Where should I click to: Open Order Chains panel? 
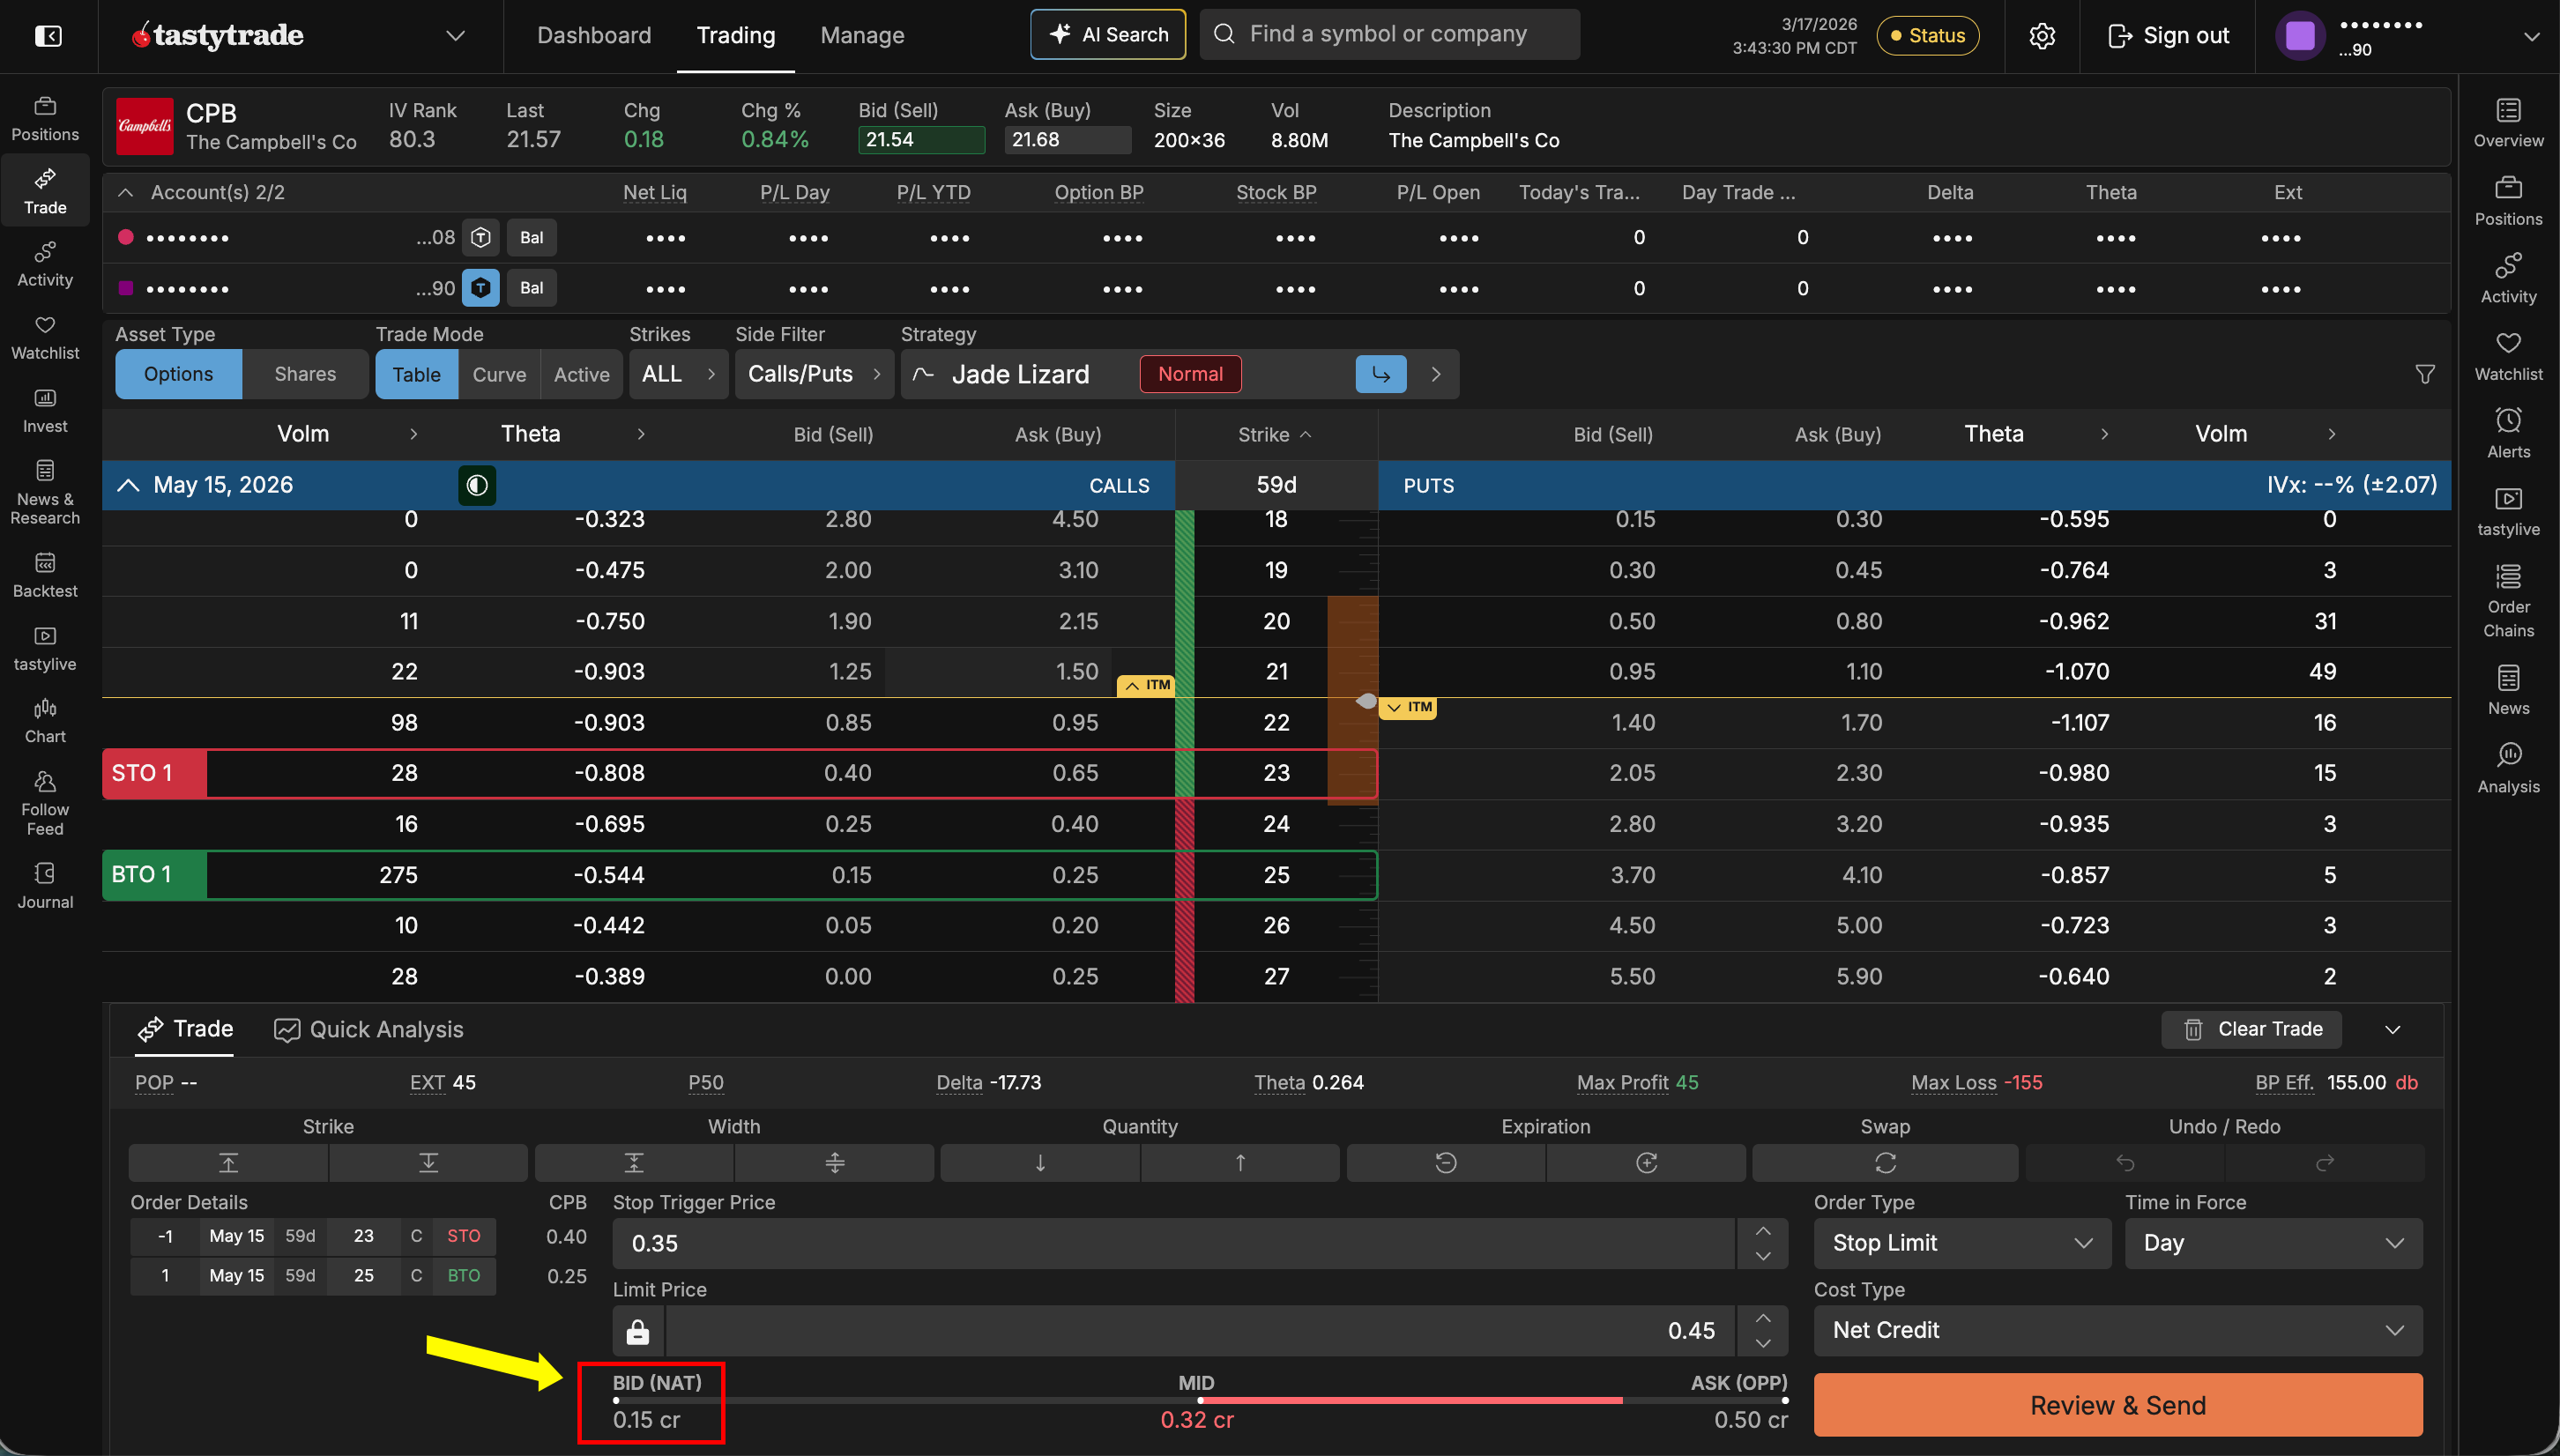[x=2508, y=601]
